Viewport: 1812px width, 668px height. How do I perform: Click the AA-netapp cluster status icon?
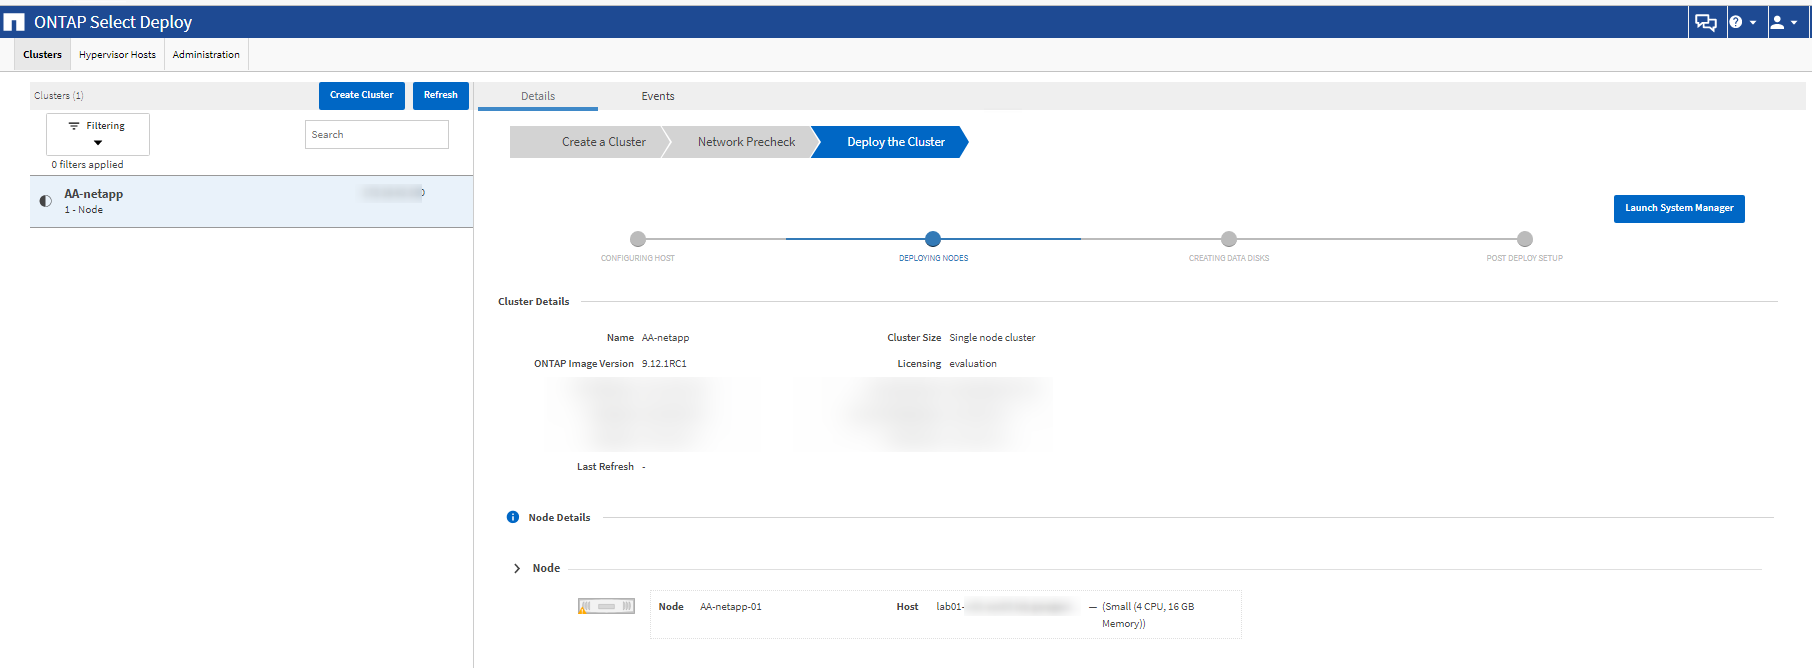(x=45, y=201)
